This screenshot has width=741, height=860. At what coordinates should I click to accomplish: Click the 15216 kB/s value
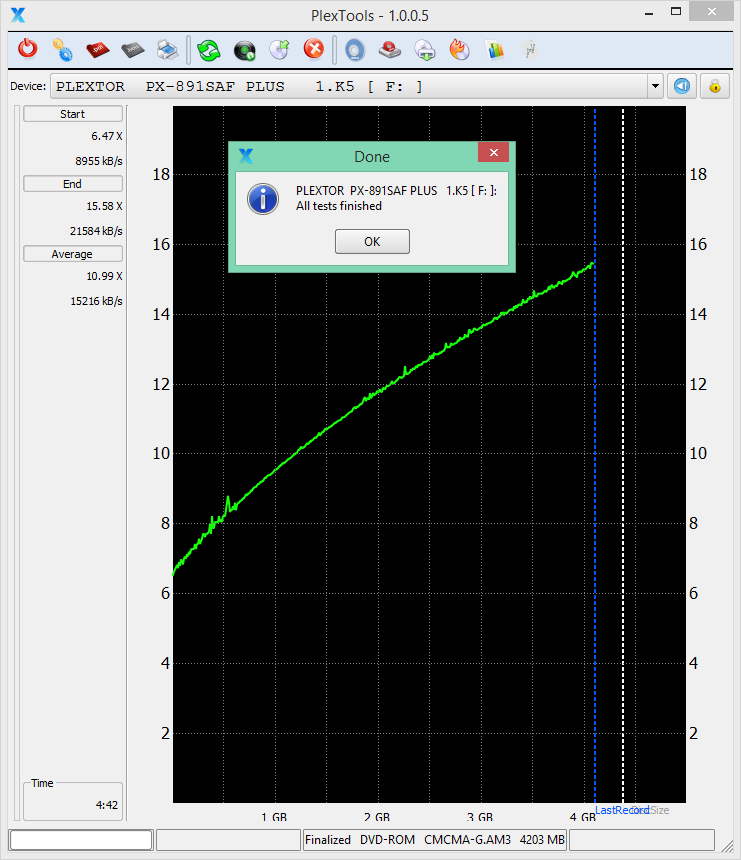[x=96, y=301]
